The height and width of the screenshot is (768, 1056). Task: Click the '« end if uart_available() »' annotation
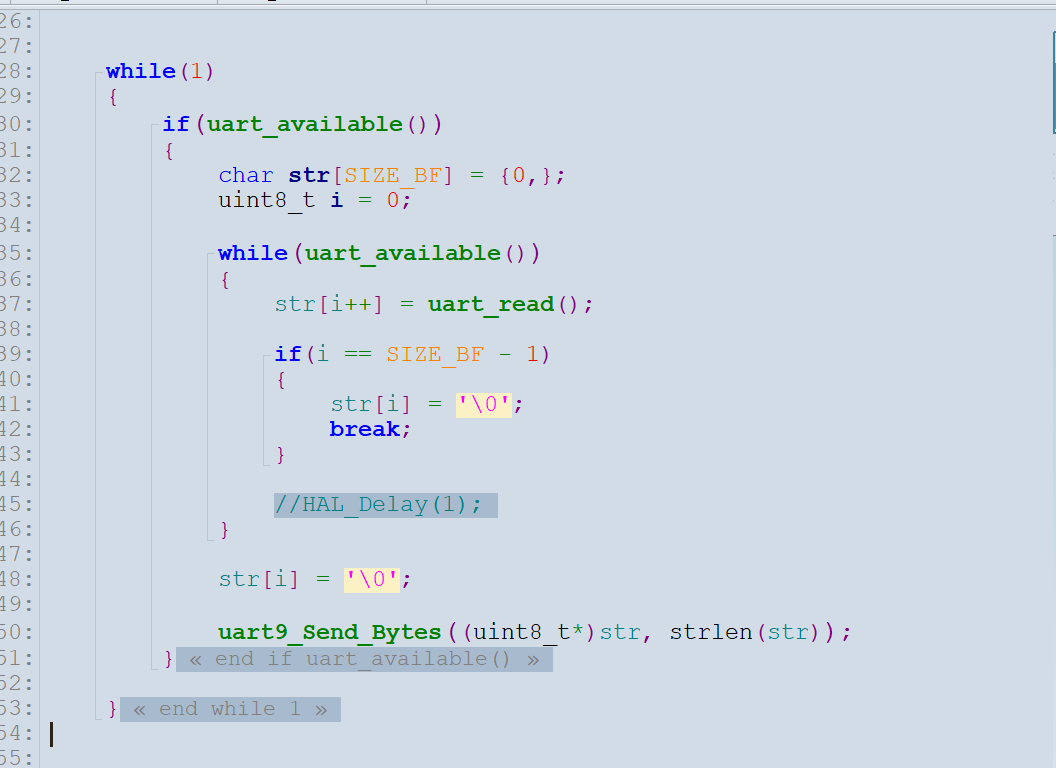[x=364, y=660]
